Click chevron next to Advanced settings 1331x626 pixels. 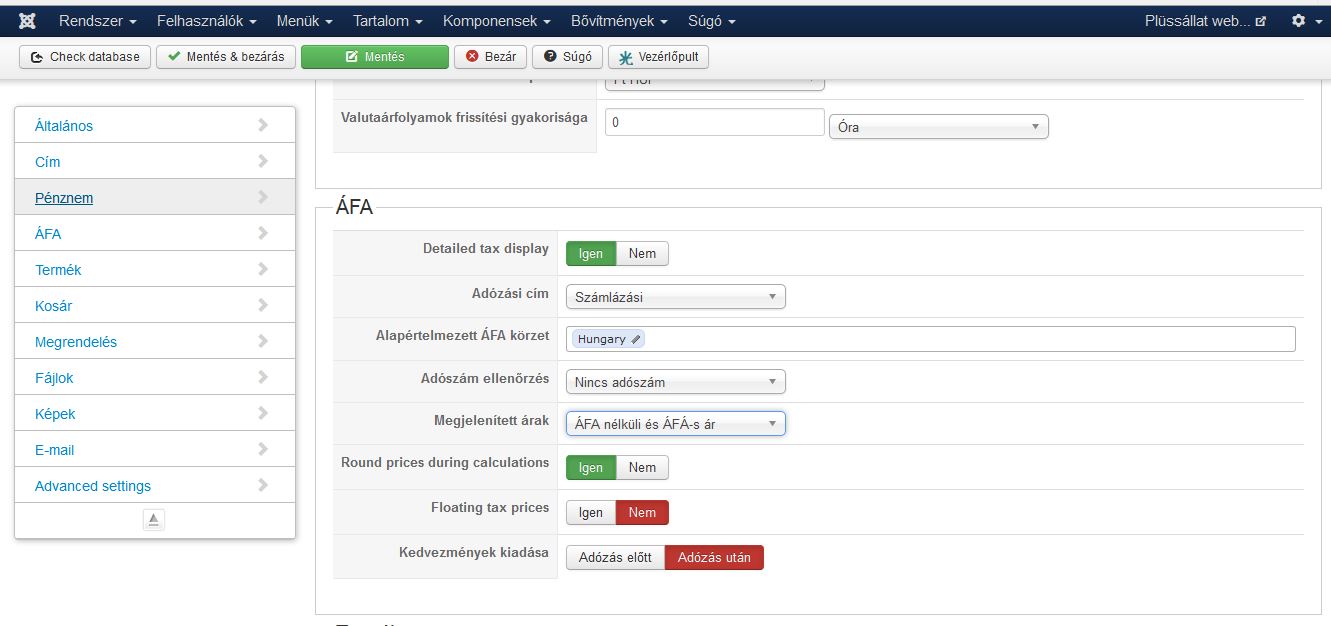point(263,485)
